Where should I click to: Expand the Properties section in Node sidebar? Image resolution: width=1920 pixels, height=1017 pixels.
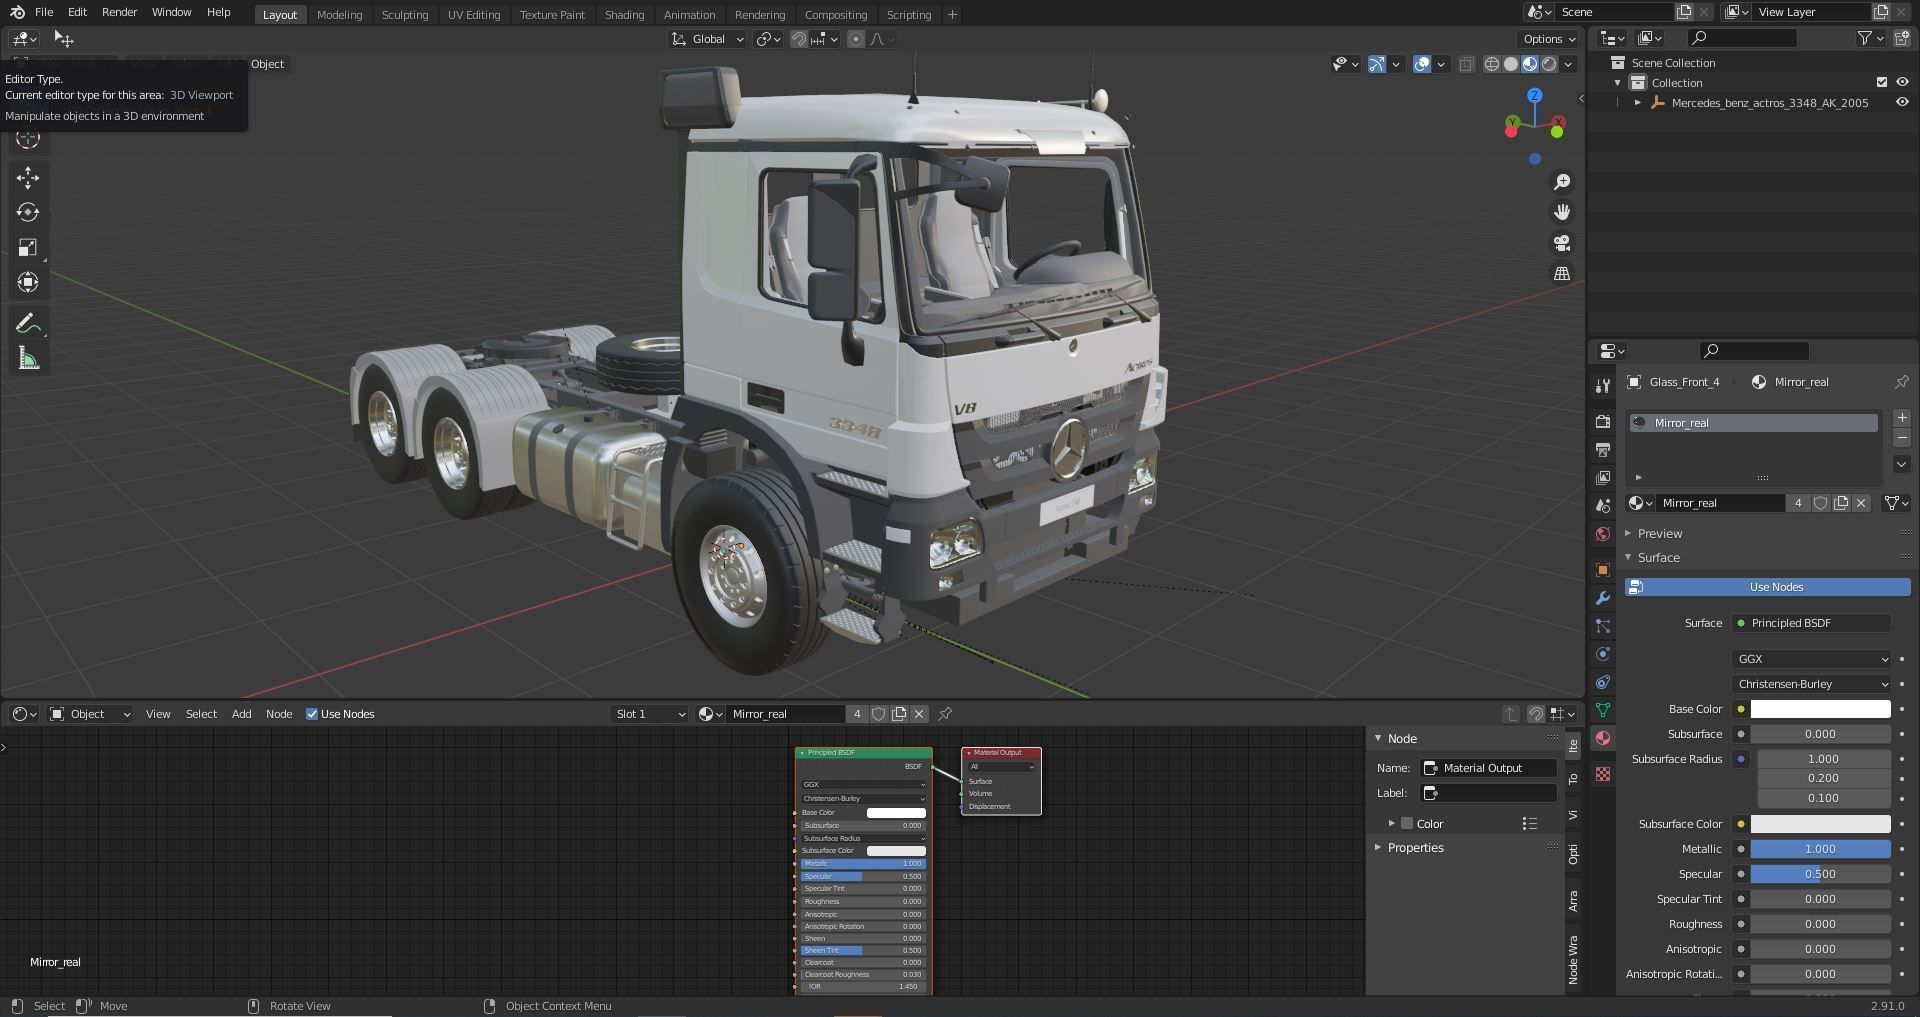(1415, 847)
